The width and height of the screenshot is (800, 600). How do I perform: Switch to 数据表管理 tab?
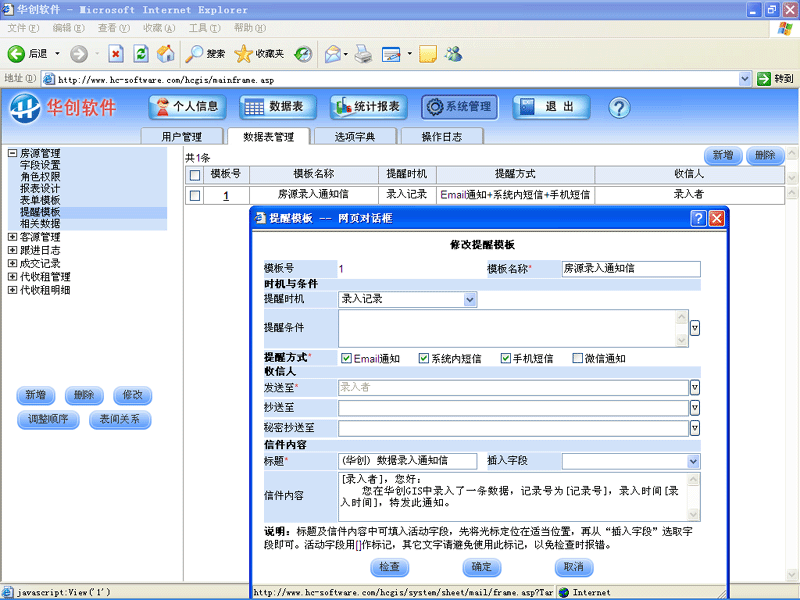click(268, 136)
